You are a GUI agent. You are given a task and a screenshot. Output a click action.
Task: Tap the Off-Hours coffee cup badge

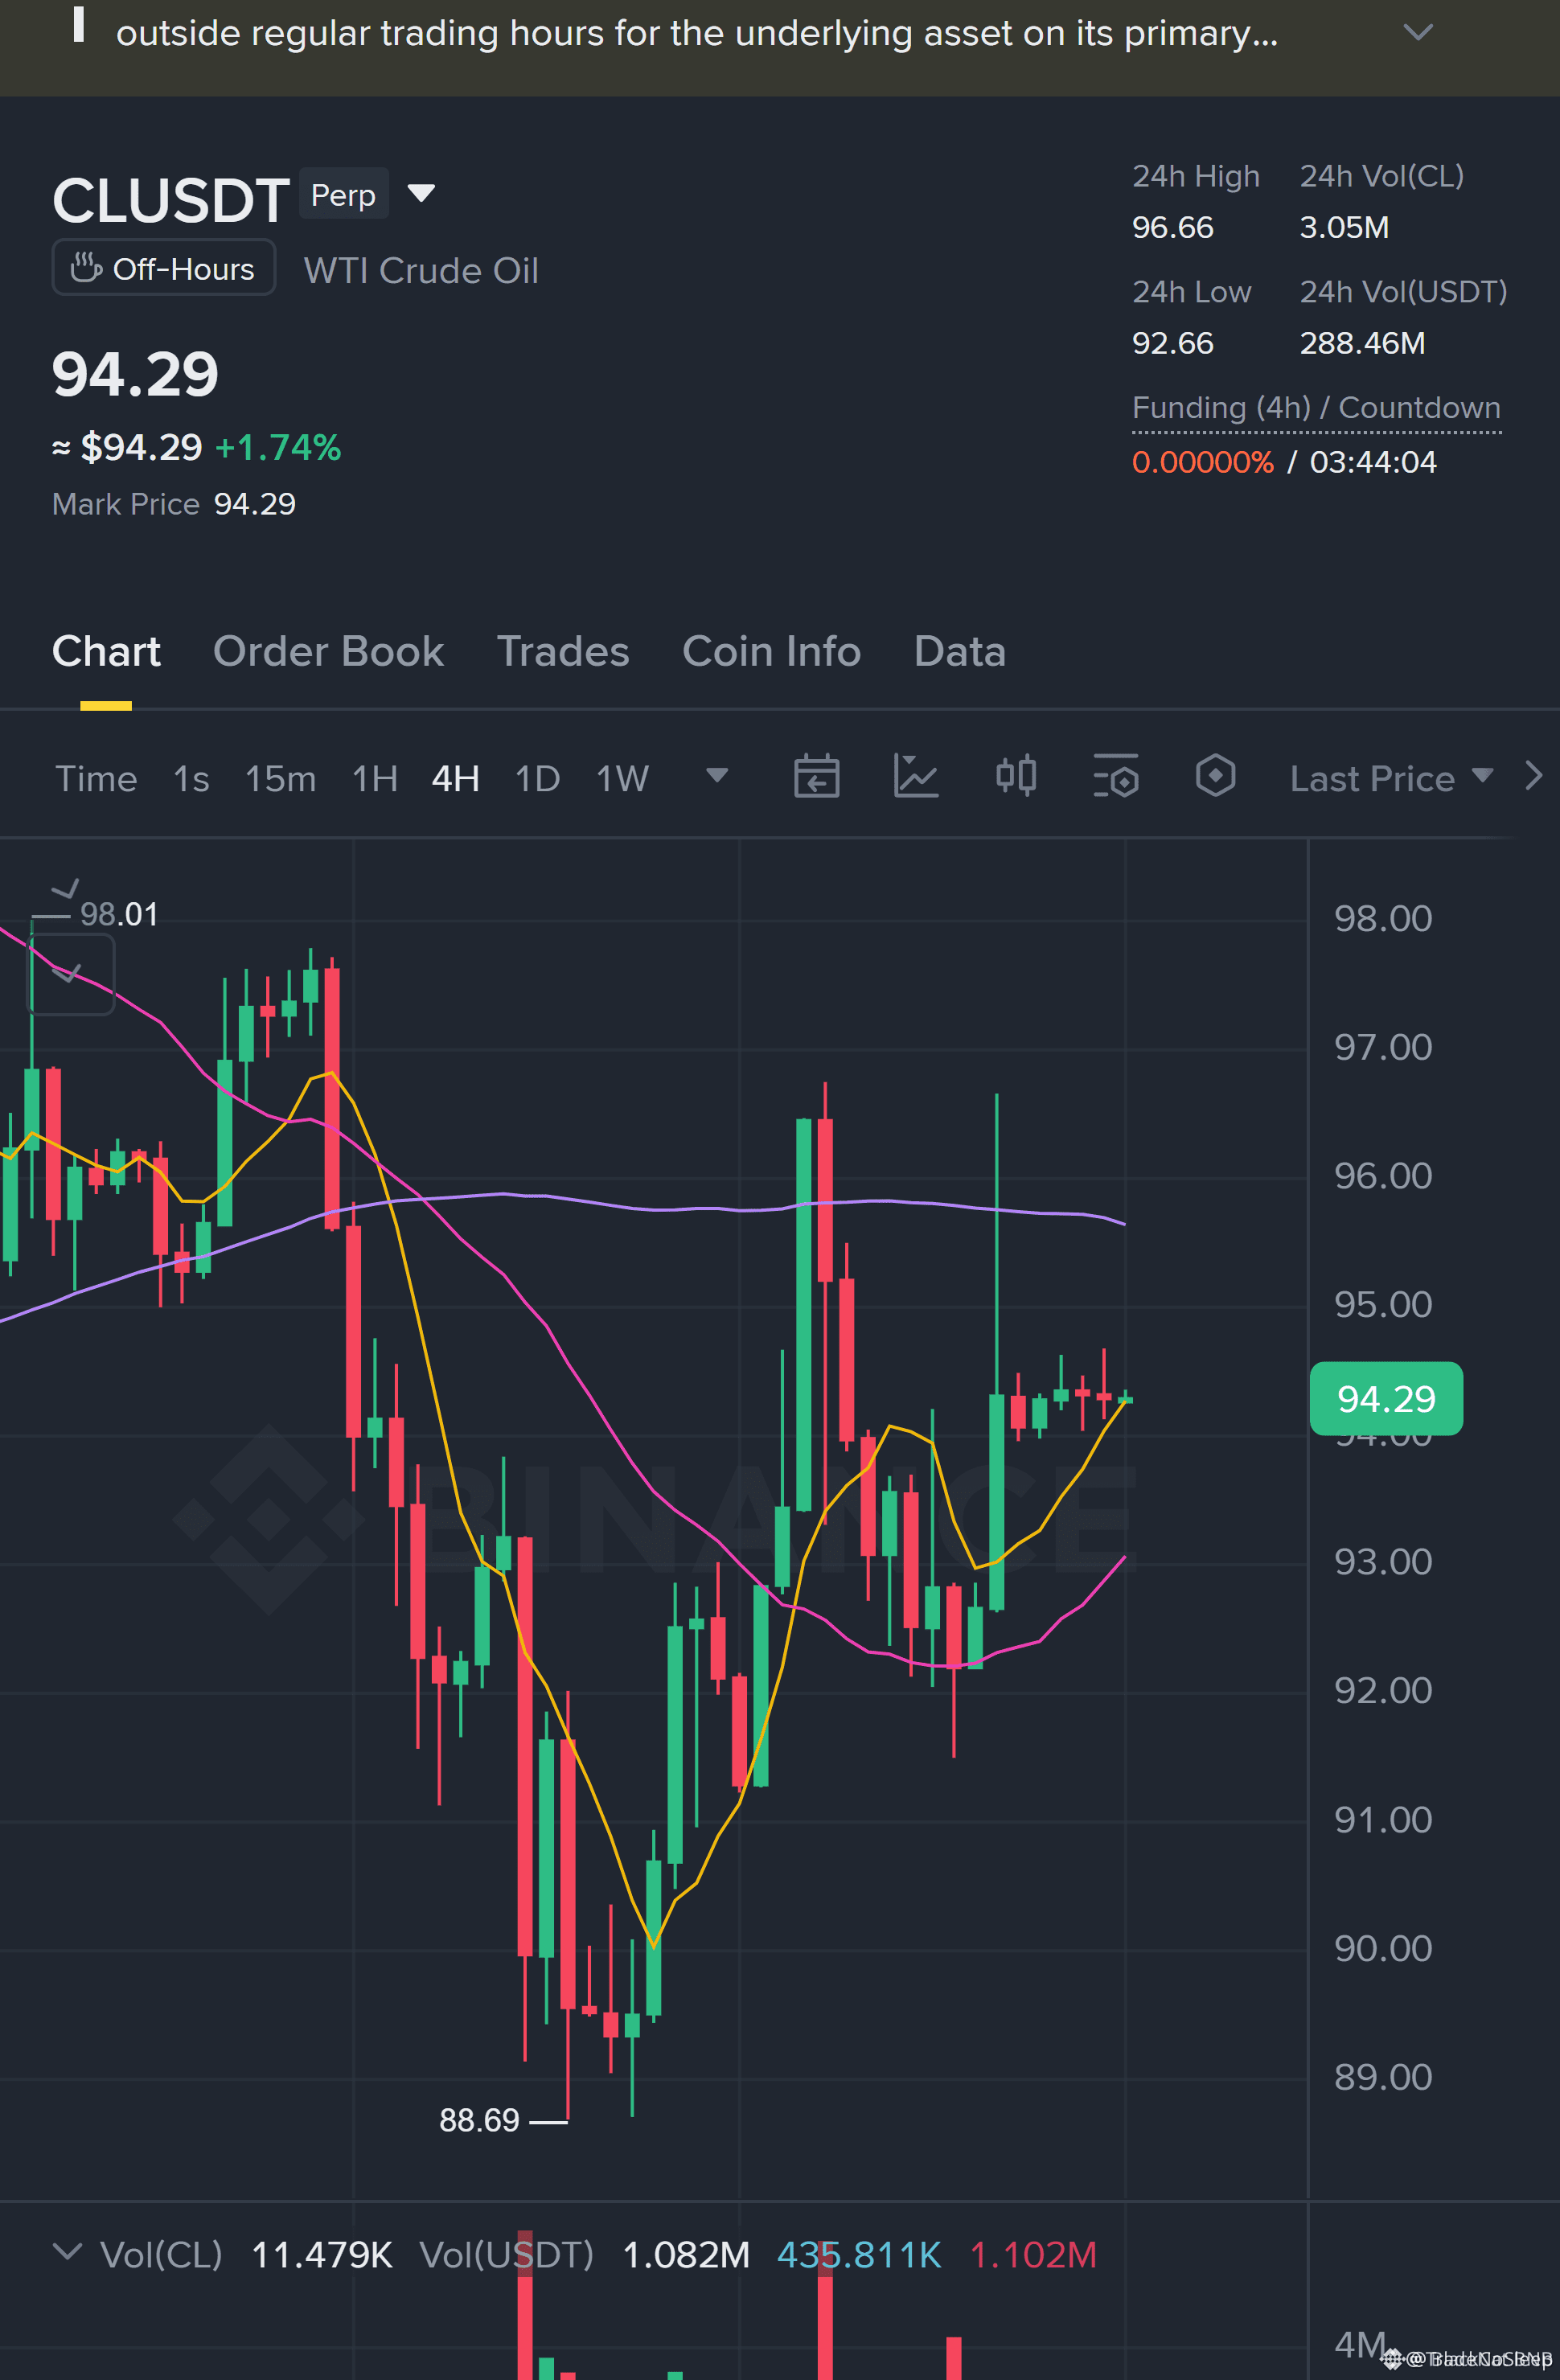point(163,268)
